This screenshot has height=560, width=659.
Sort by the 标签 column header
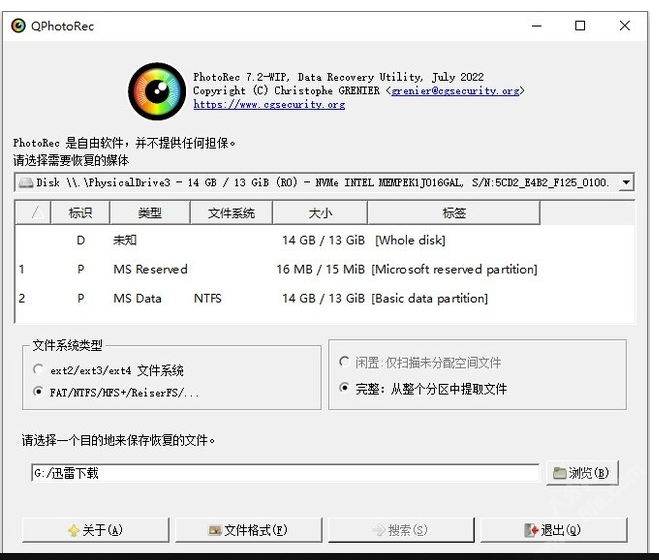pyautogui.click(x=454, y=213)
